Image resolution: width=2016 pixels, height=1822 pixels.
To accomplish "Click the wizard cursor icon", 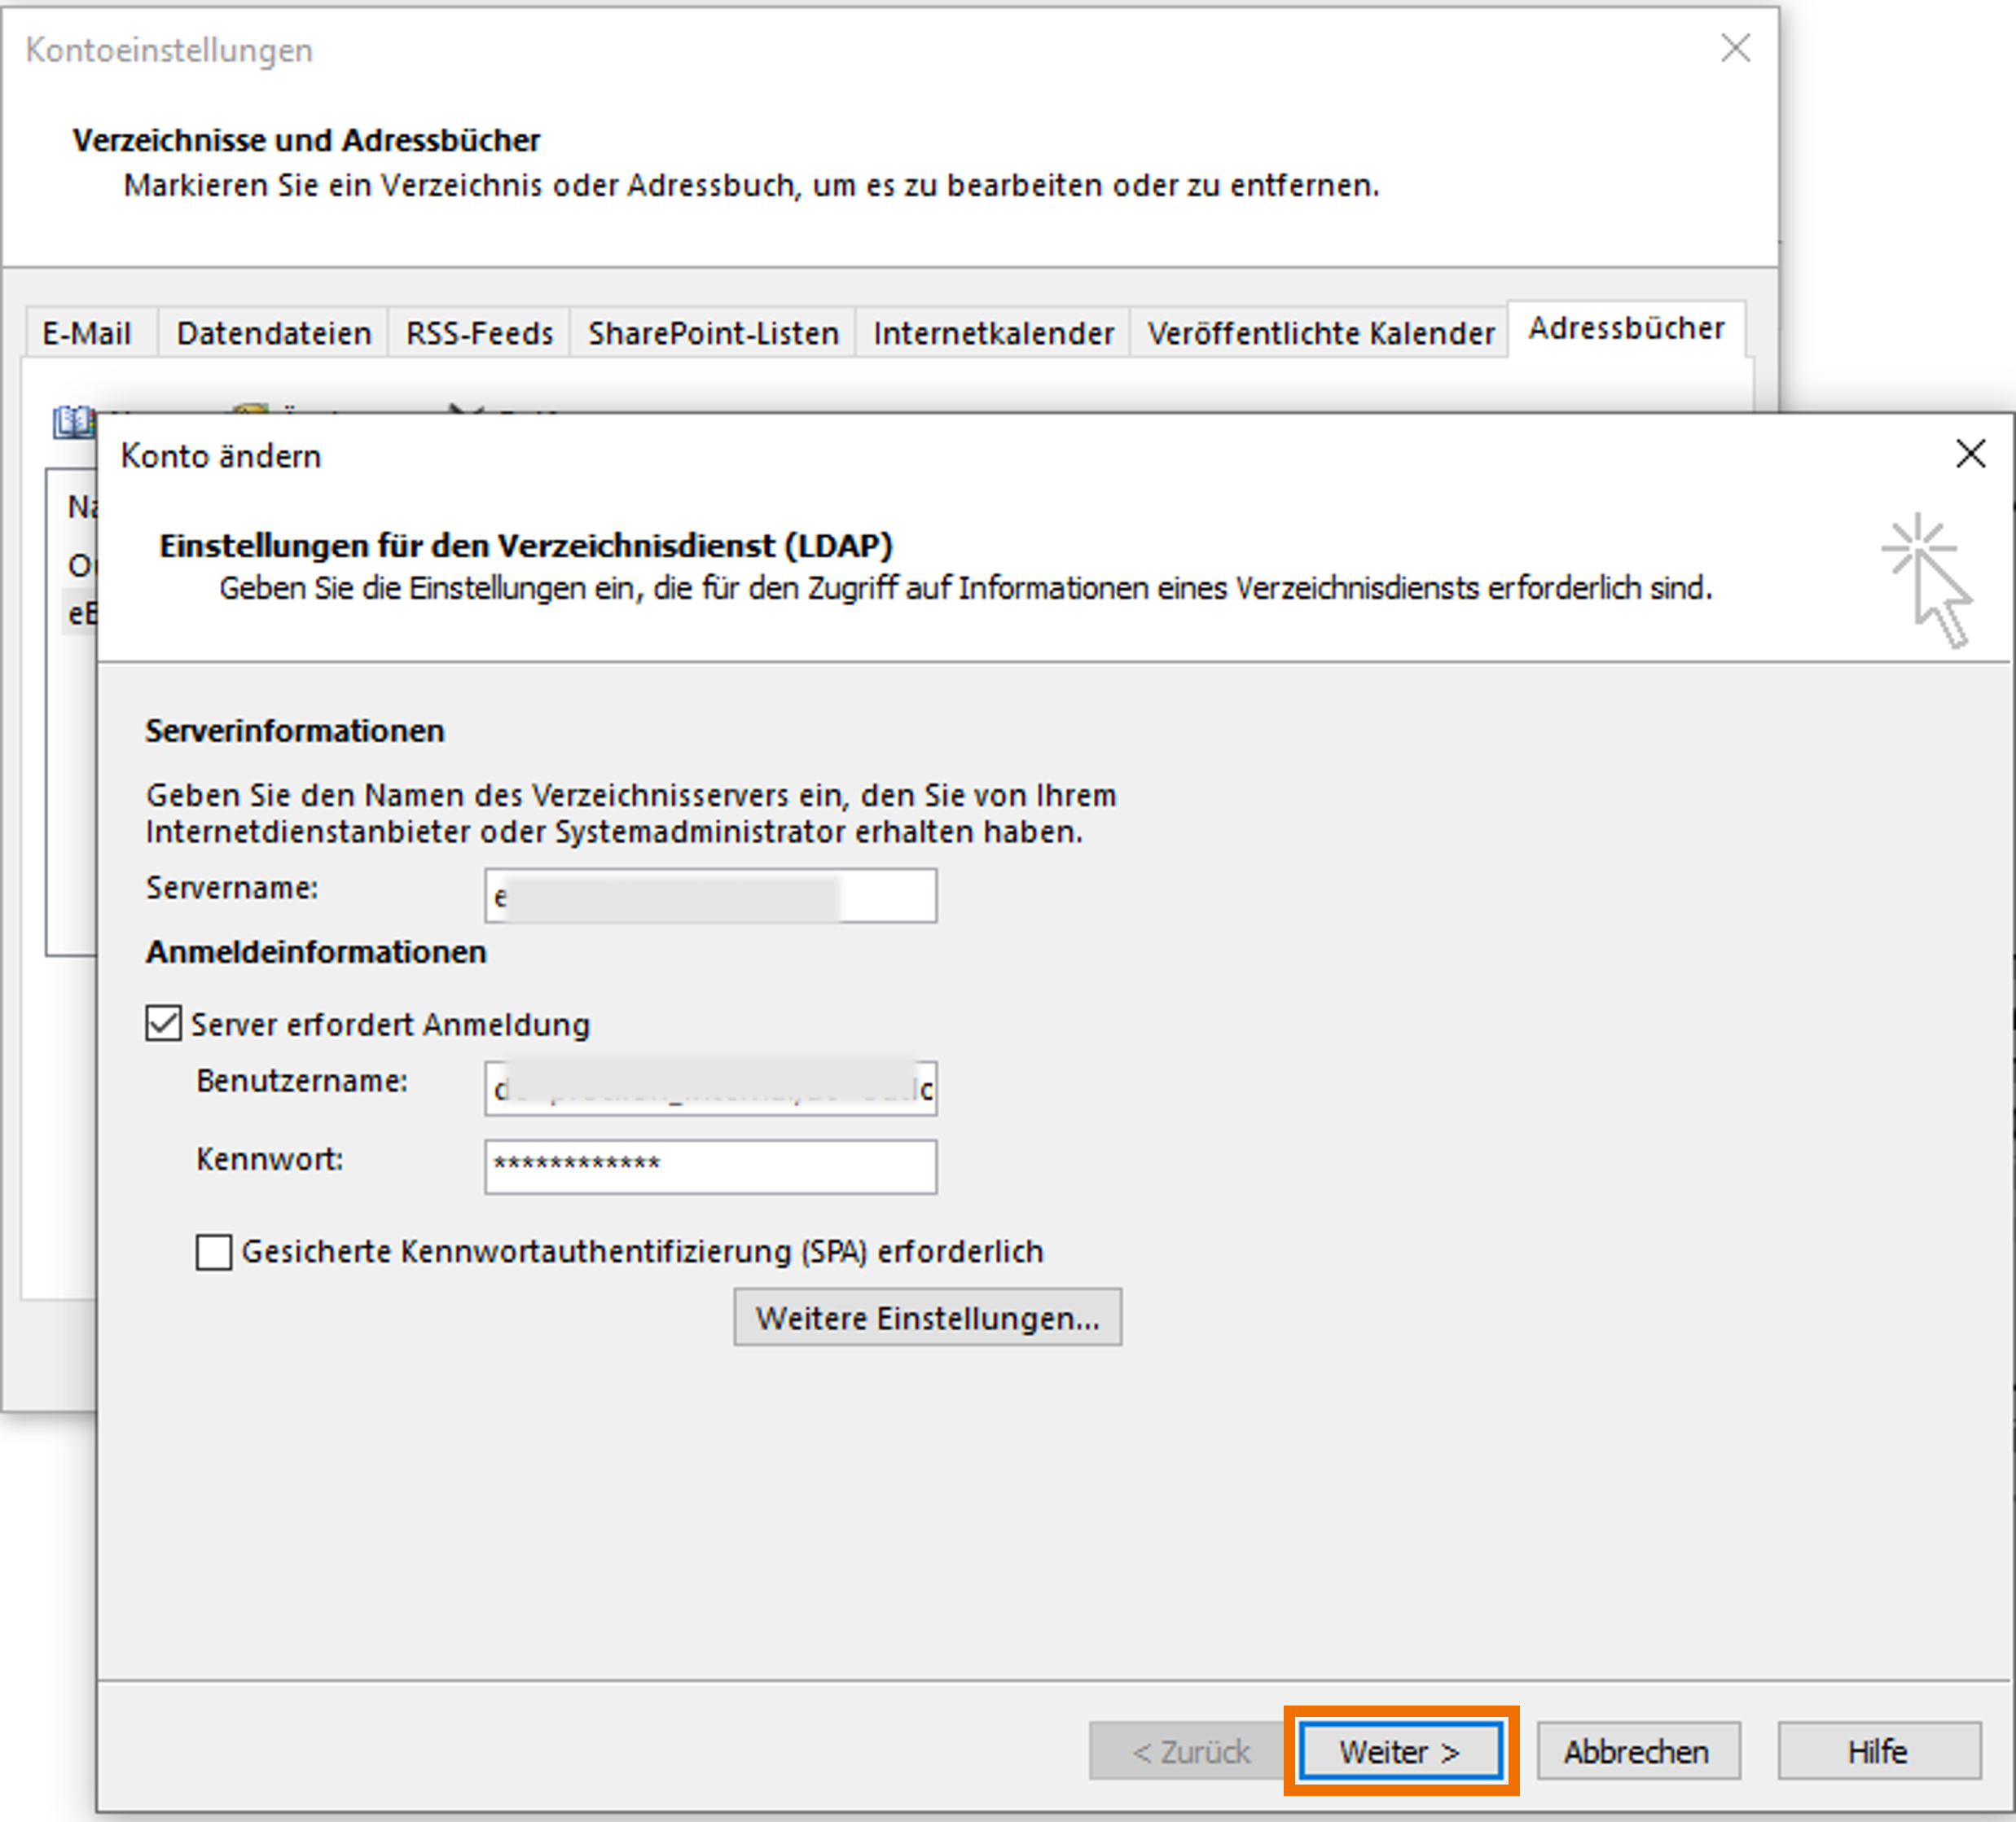I will coord(1927,580).
